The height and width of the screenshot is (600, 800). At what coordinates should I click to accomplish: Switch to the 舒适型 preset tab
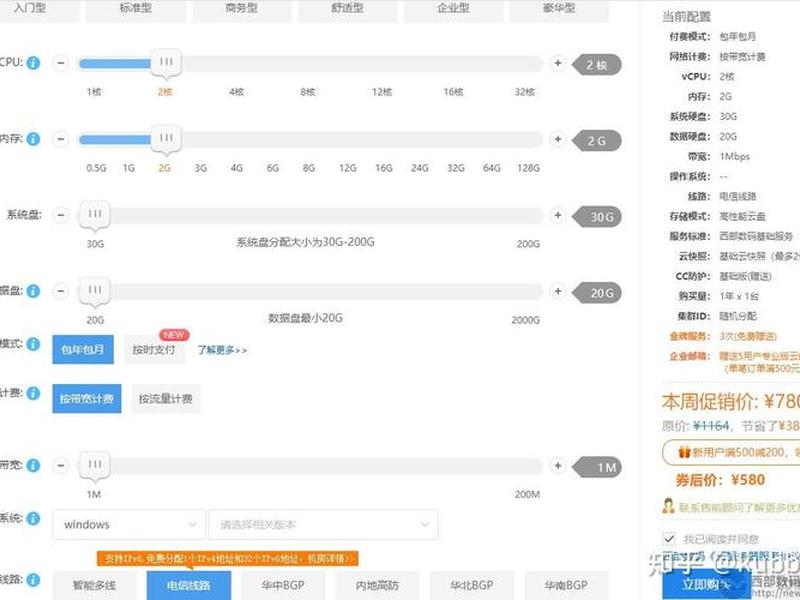pos(347,9)
